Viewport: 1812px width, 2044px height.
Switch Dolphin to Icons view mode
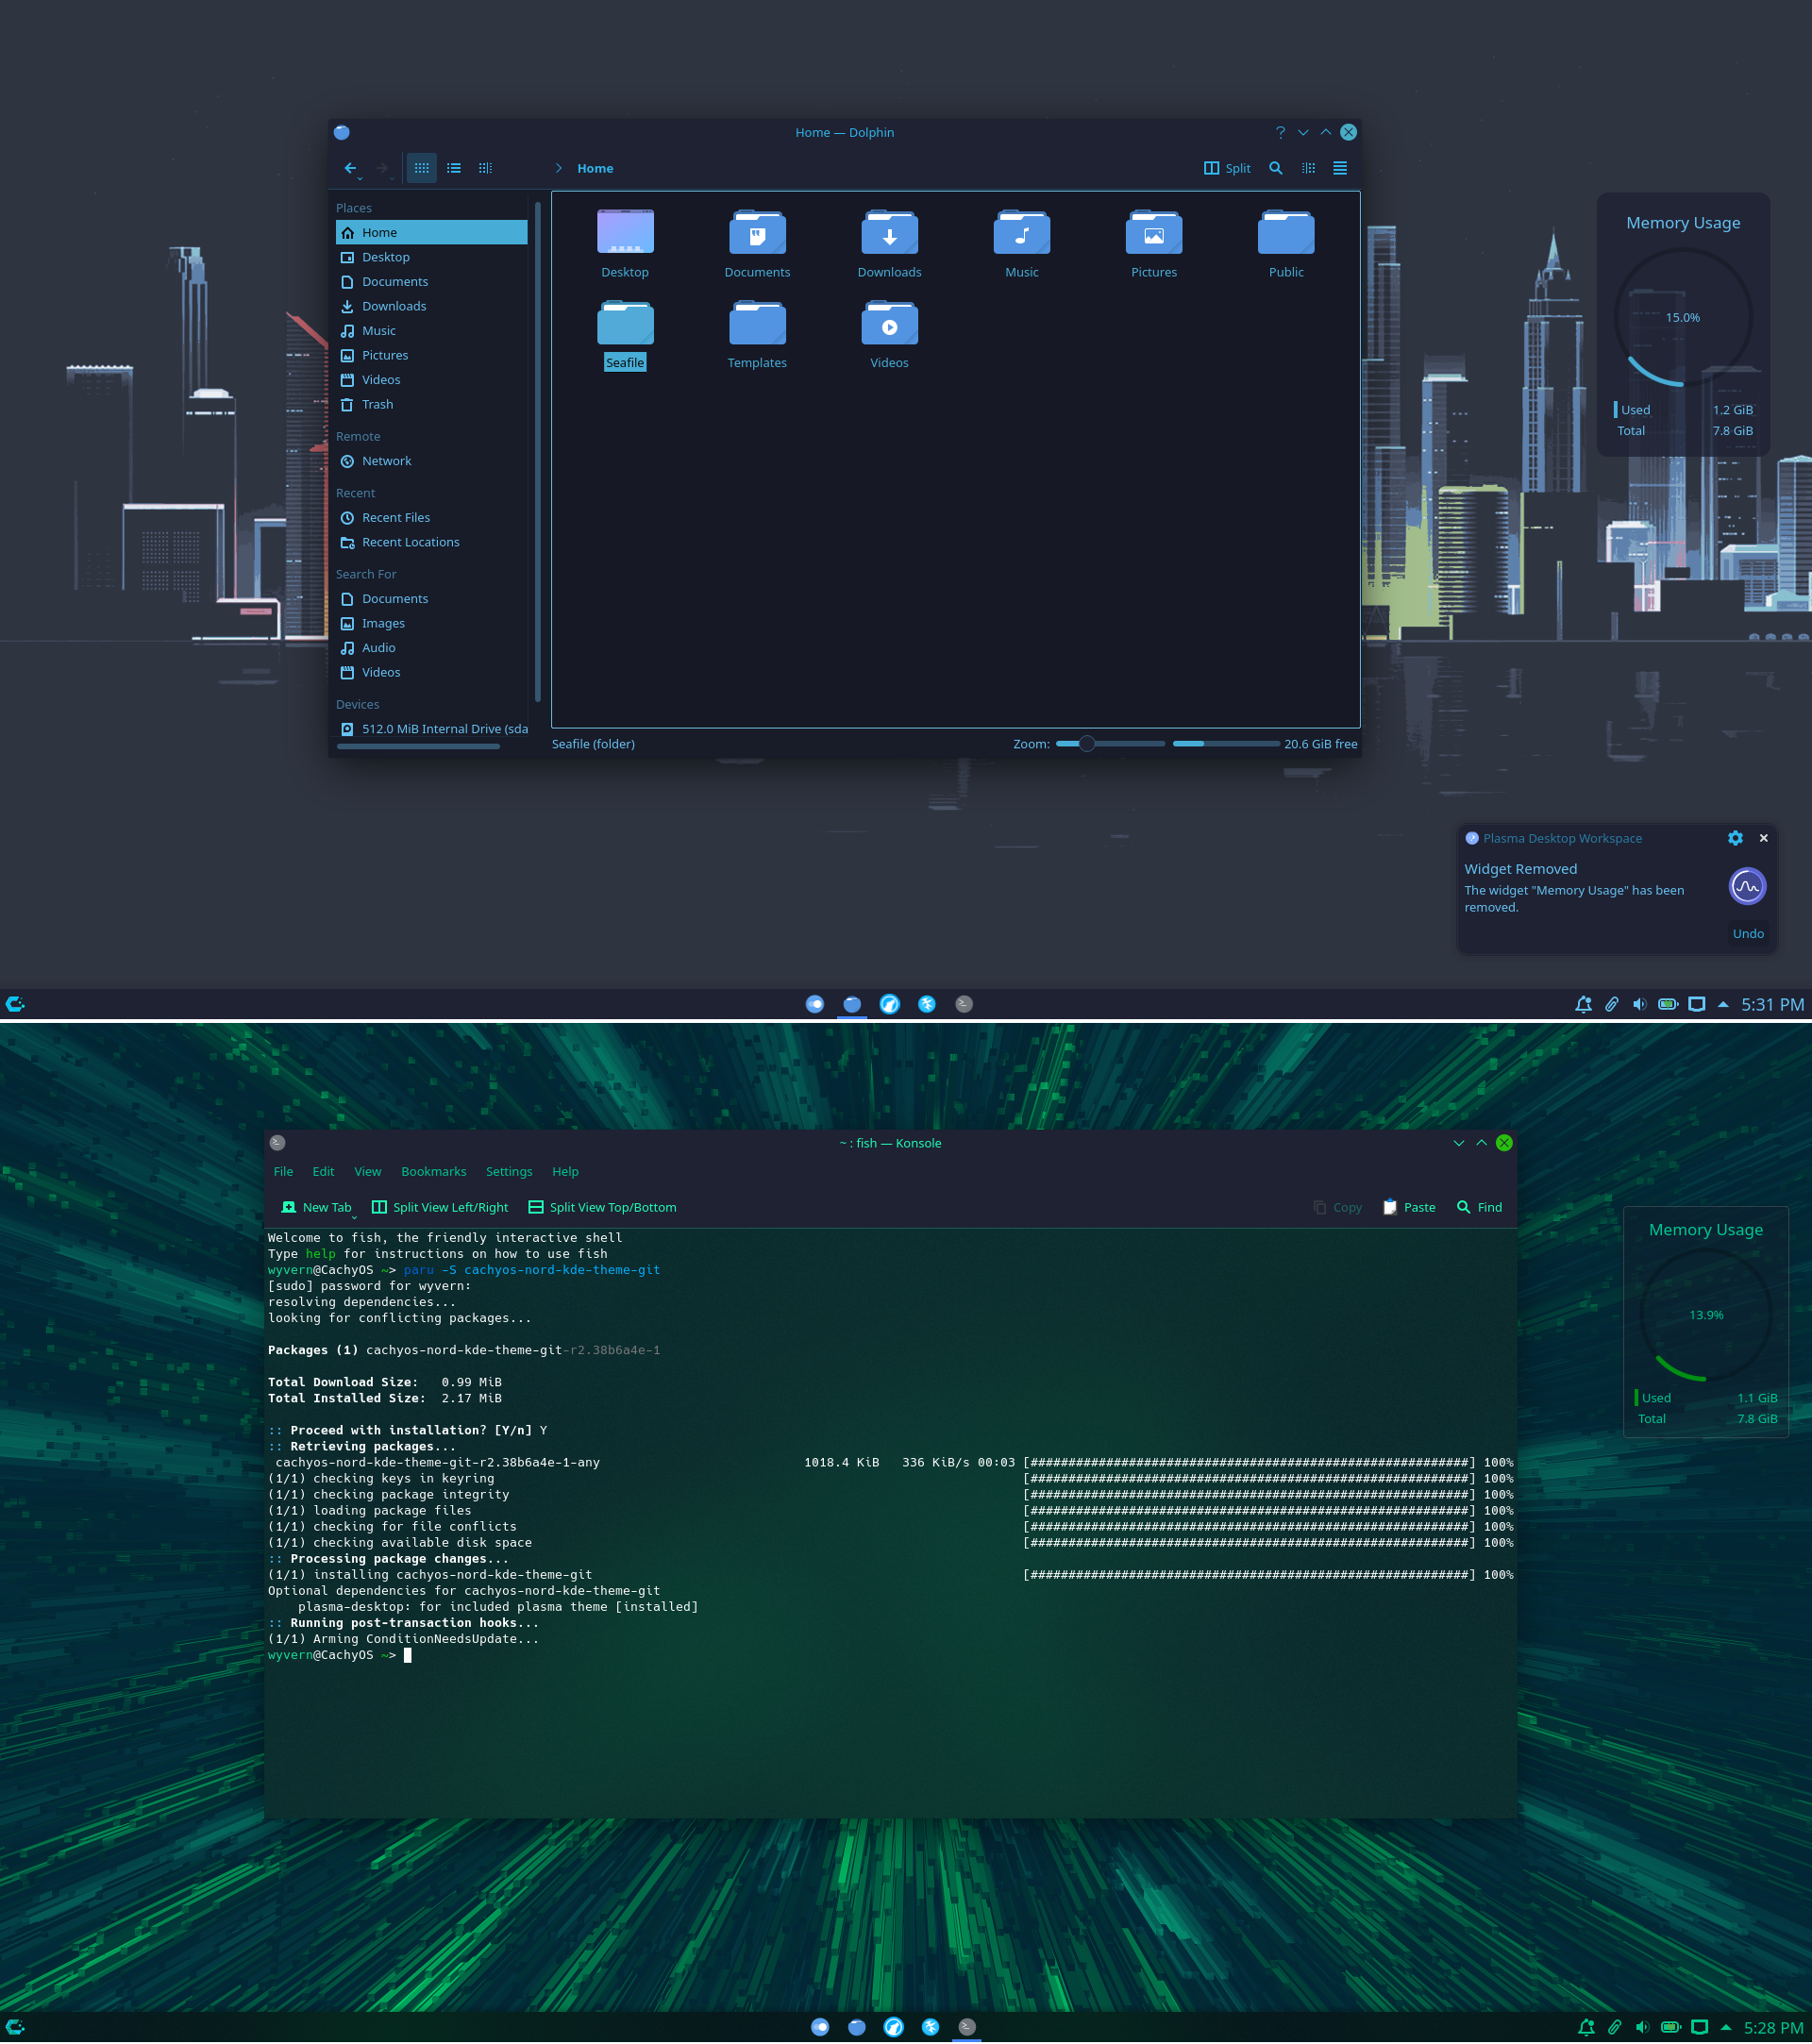pos(421,168)
